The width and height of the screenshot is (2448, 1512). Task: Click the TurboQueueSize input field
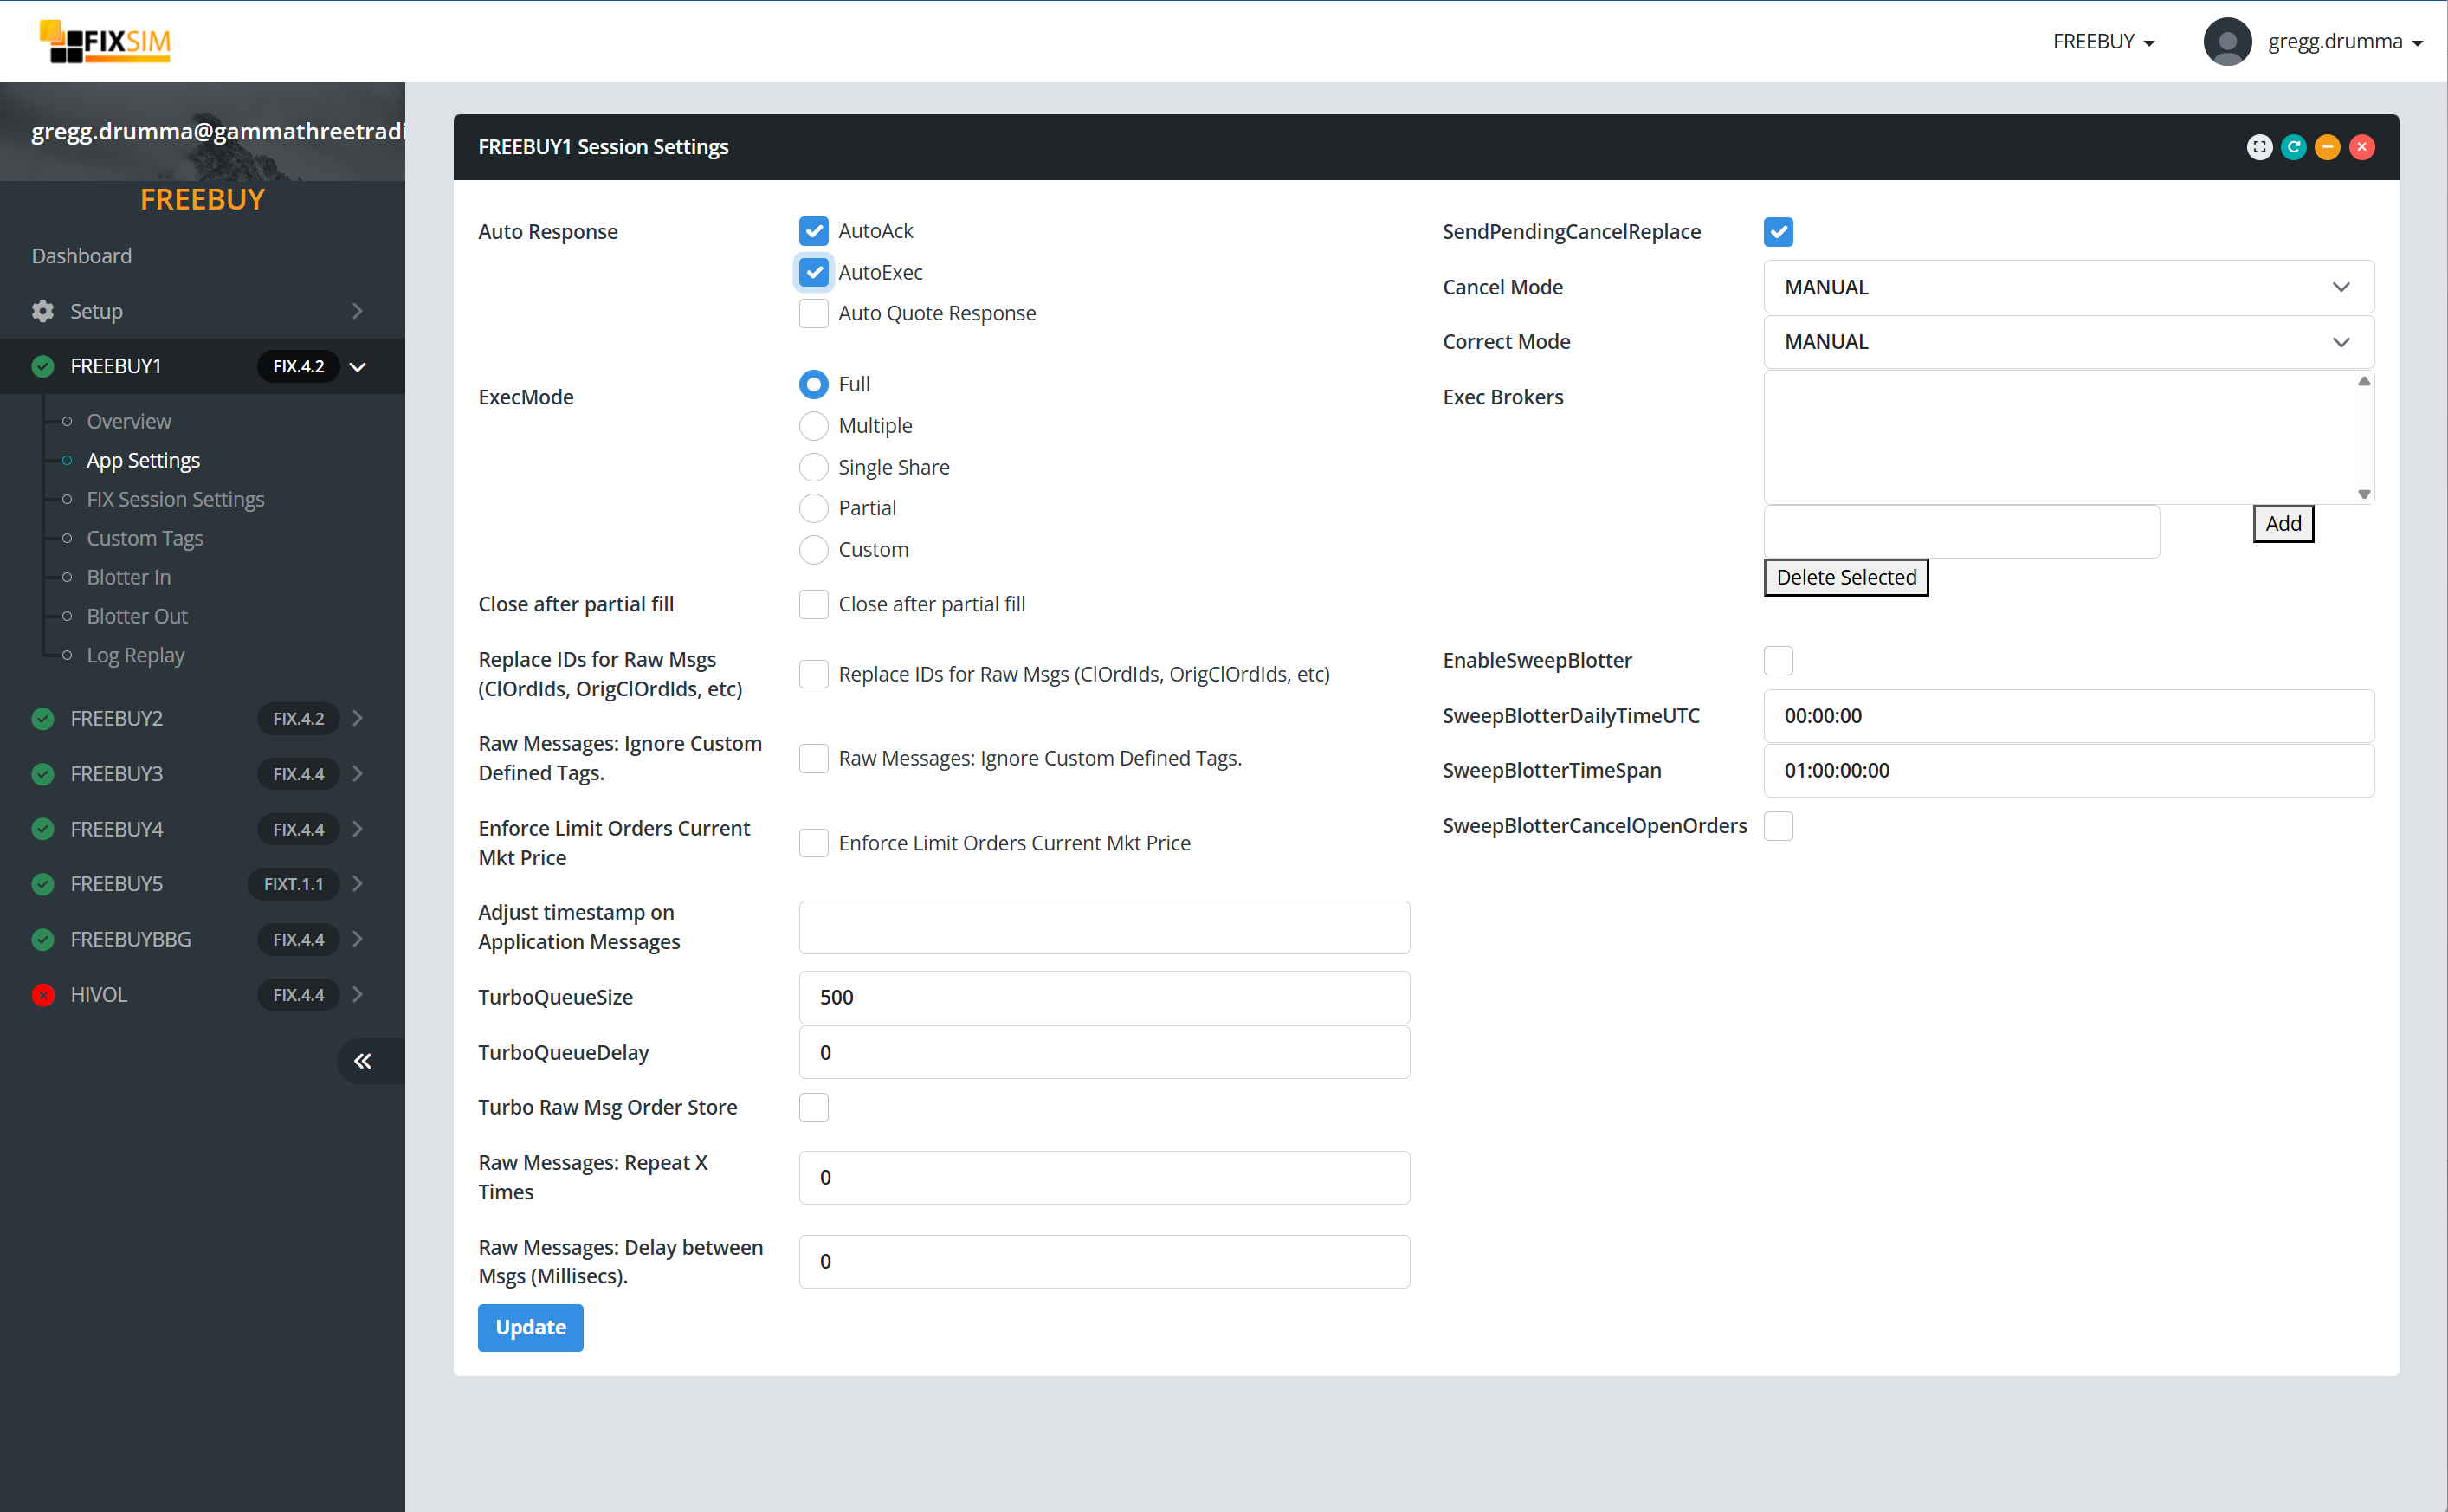point(1103,997)
